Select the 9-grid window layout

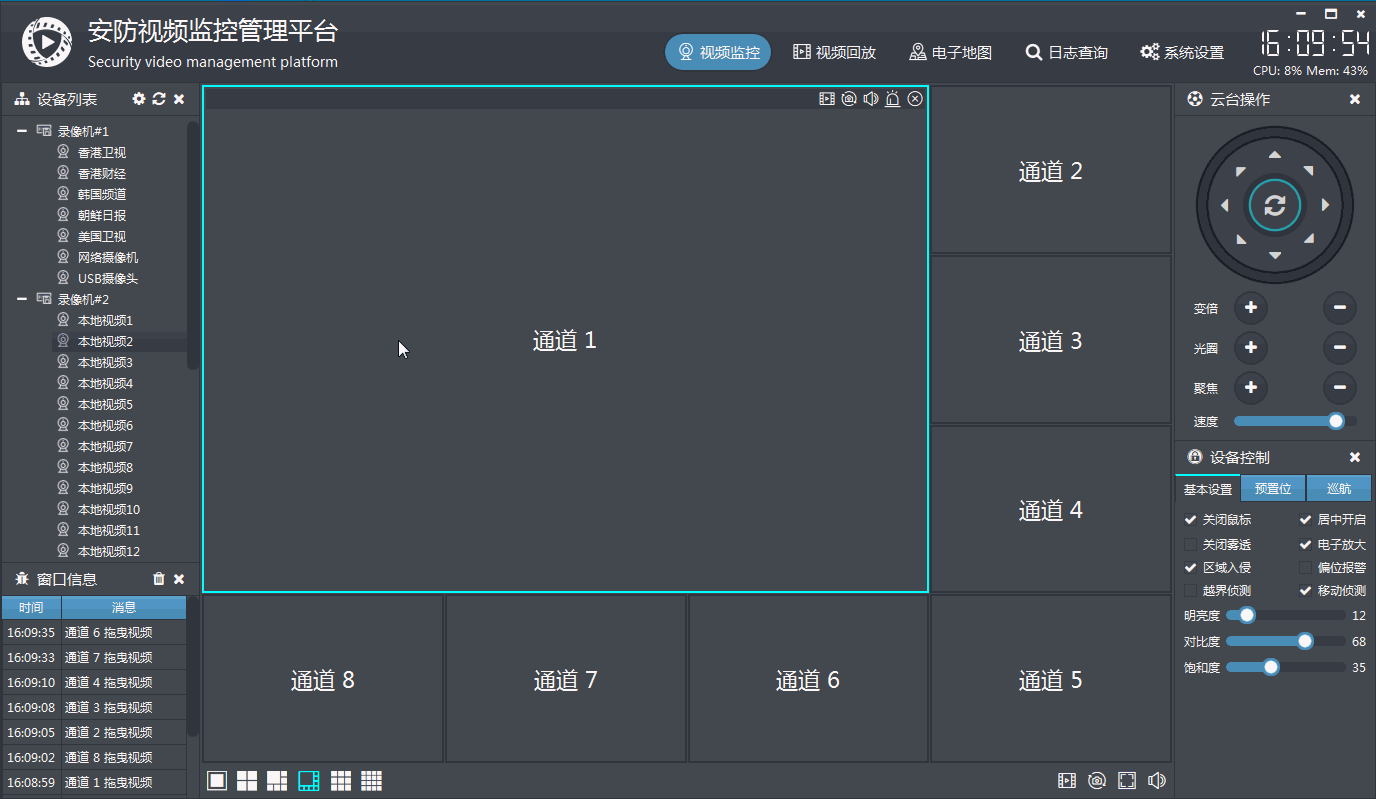(x=340, y=780)
